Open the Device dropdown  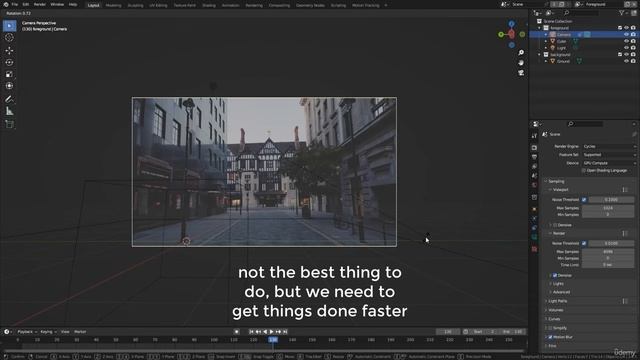[x=609, y=163]
